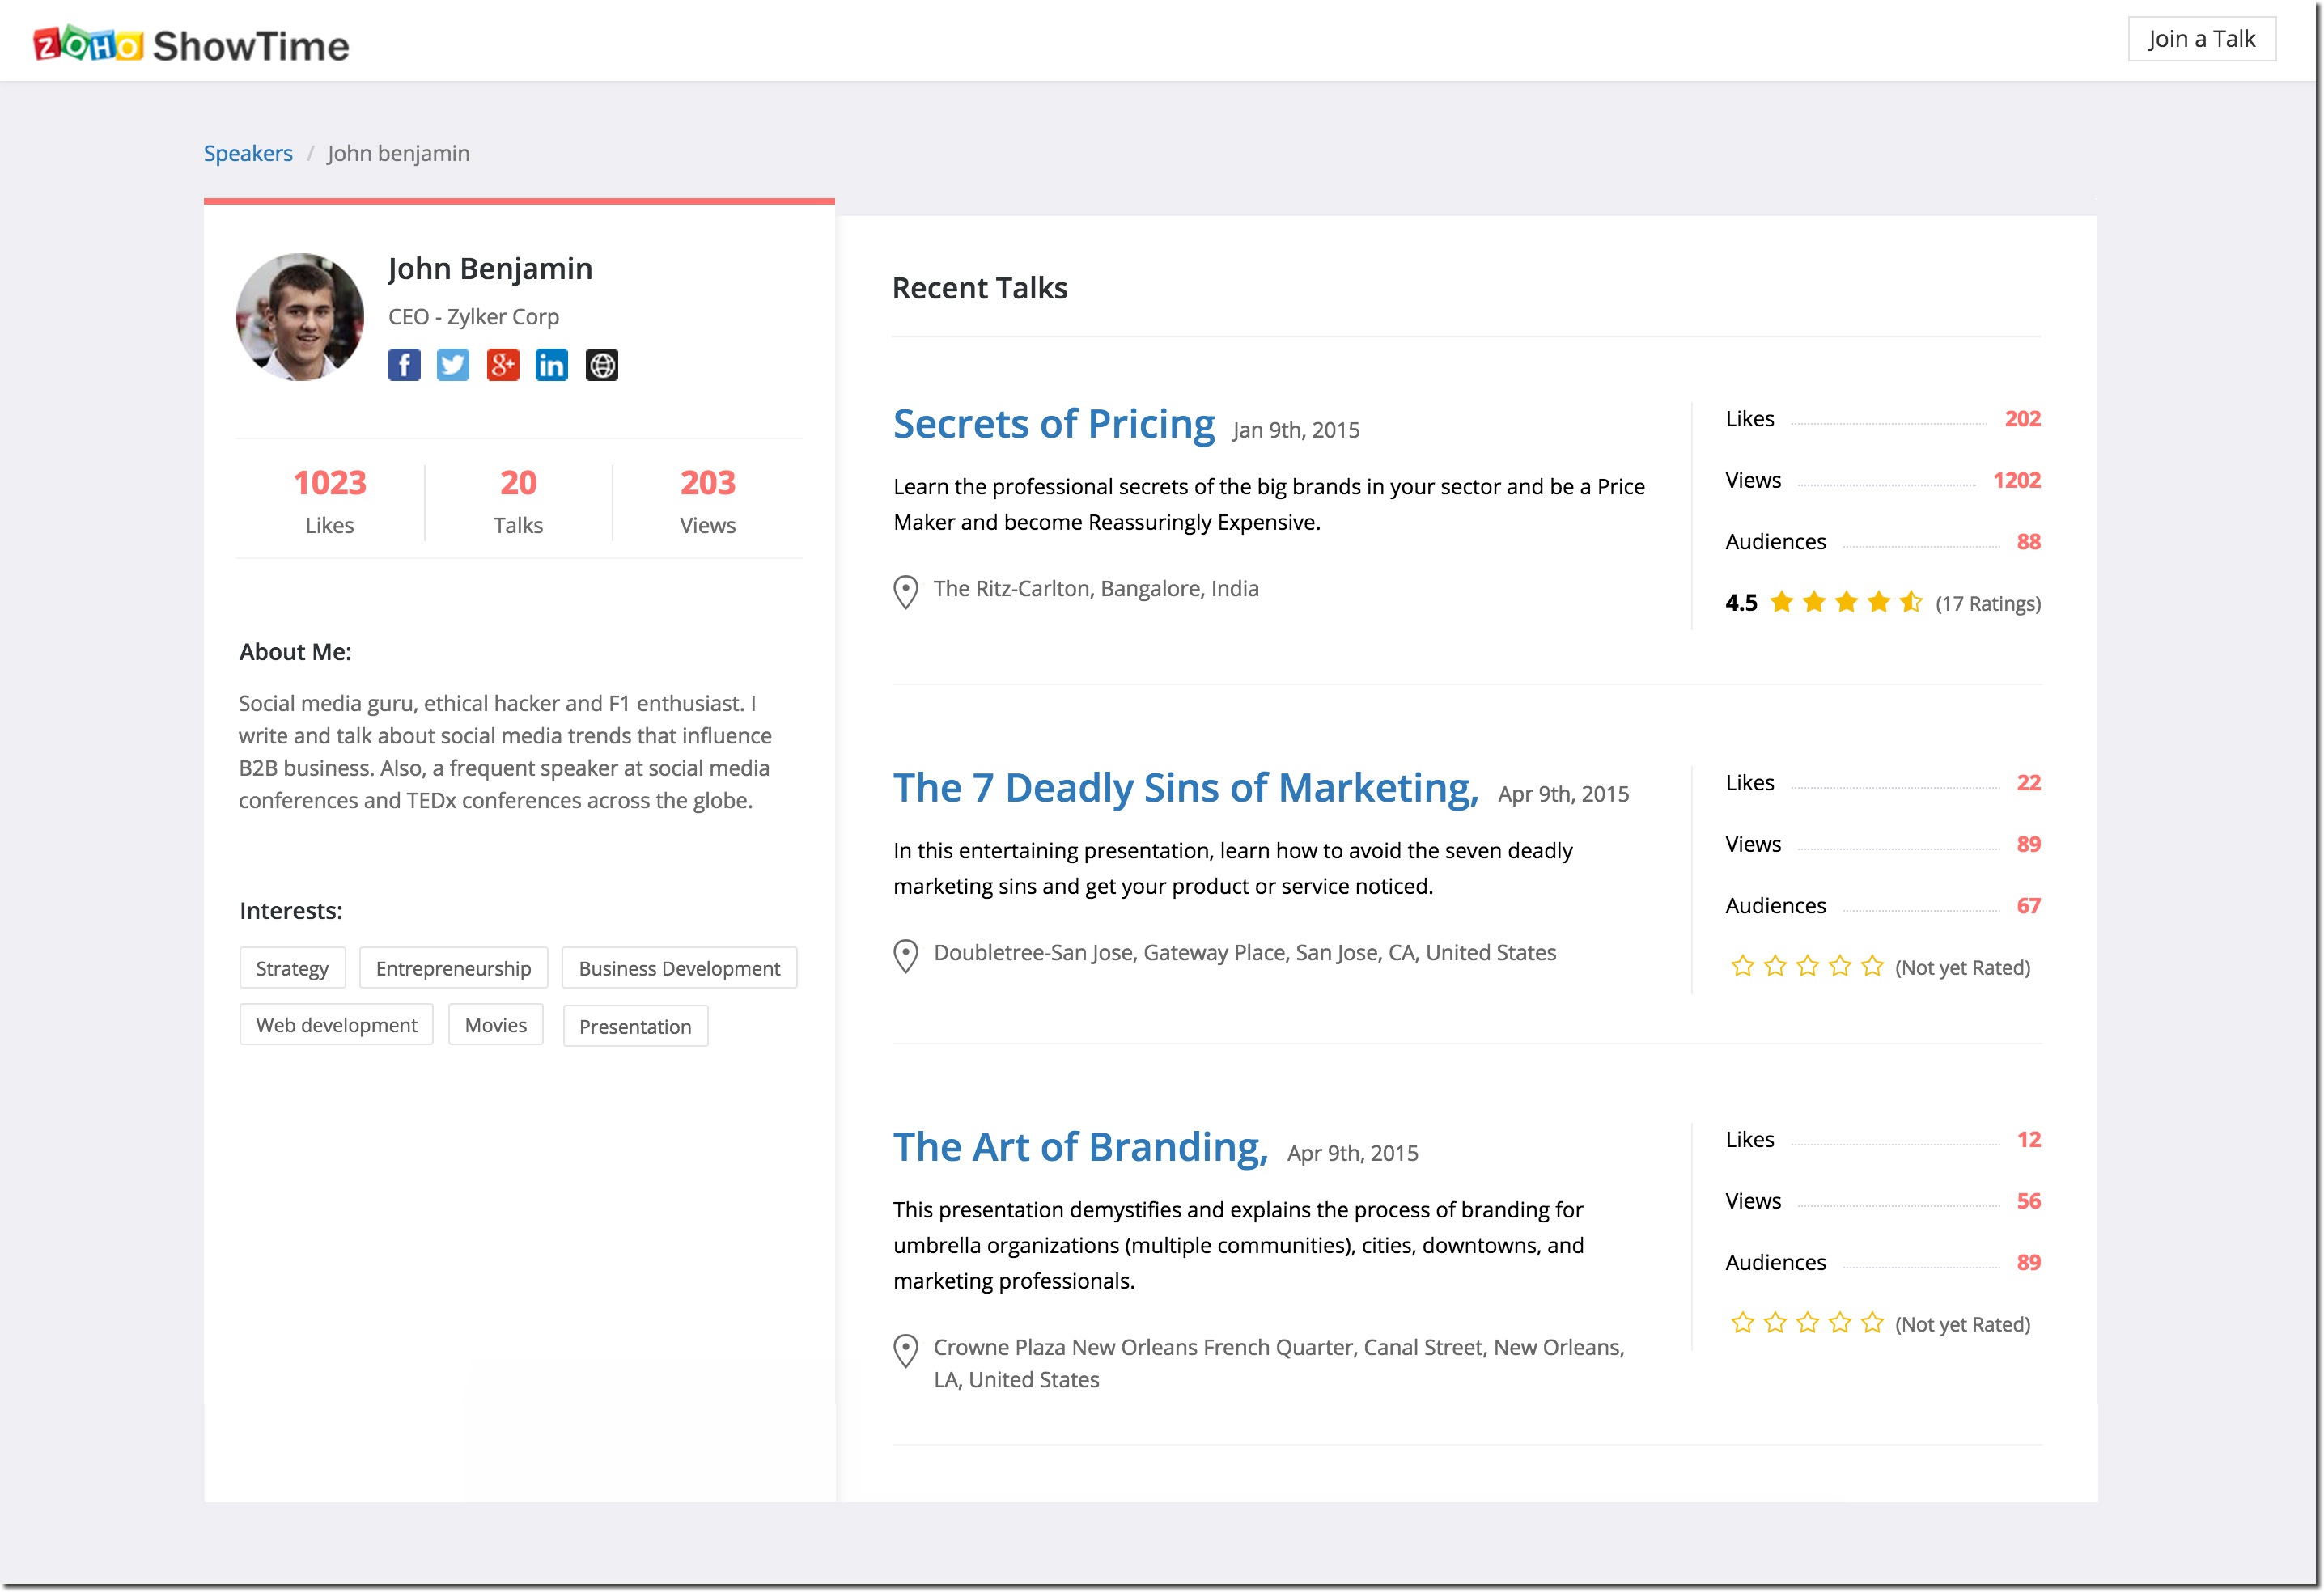Click the half-filled fifth rating star

pos(1911,602)
